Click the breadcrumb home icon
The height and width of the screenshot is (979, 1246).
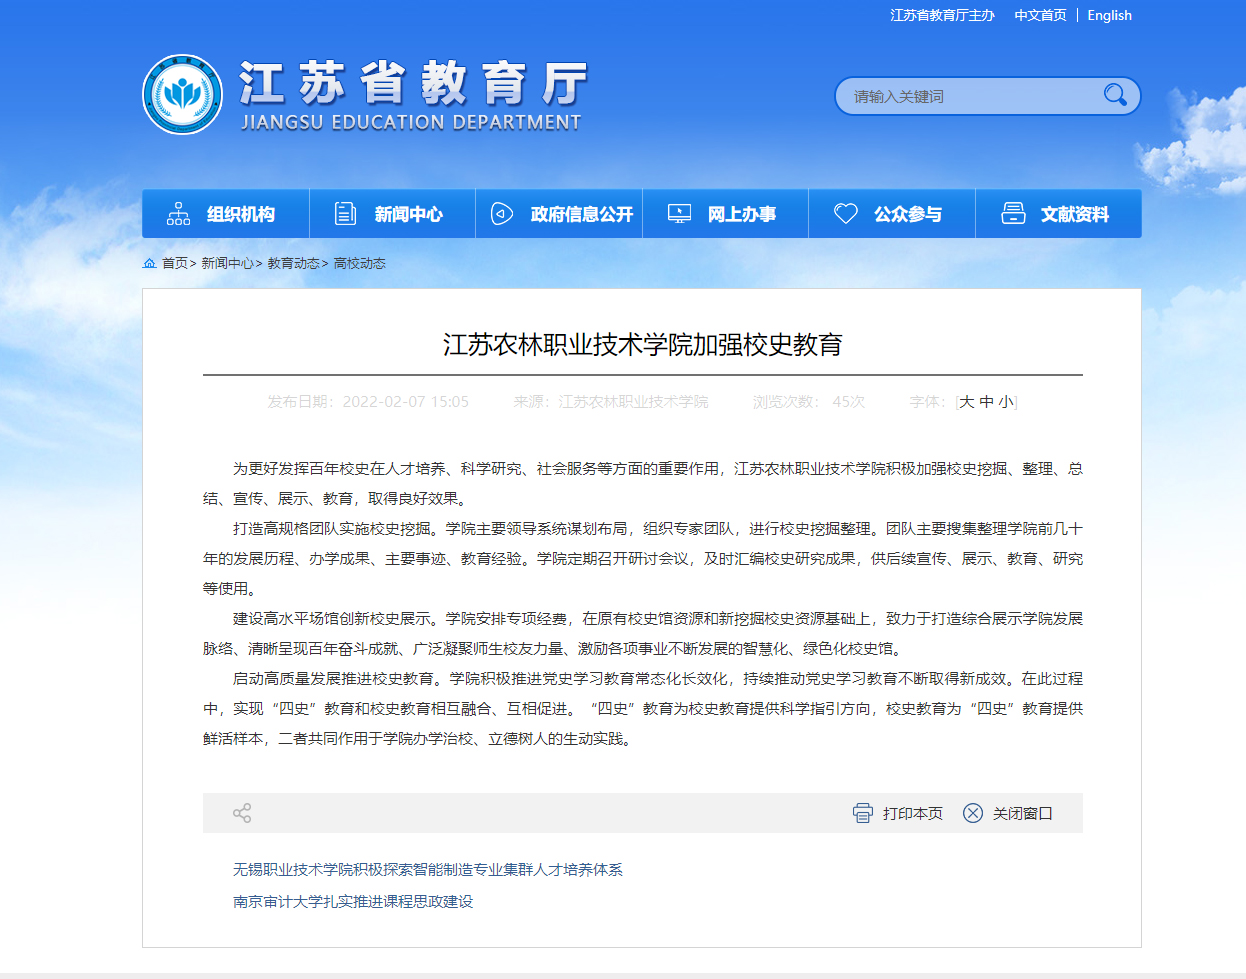click(x=150, y=263)
